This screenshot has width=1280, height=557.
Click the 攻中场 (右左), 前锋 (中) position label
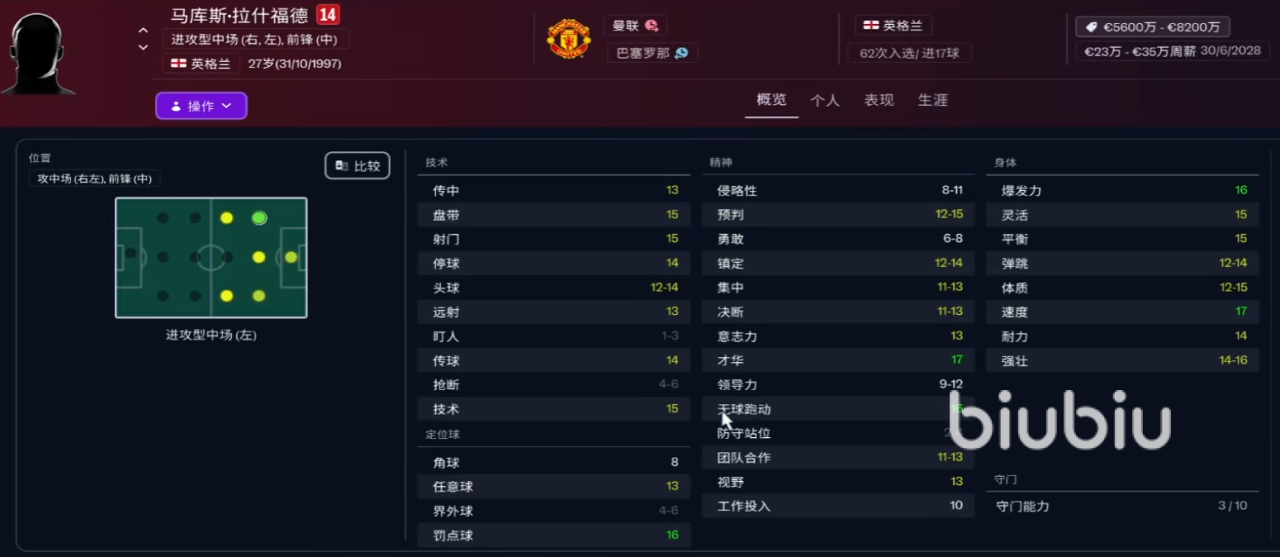(x=95, y=179)
